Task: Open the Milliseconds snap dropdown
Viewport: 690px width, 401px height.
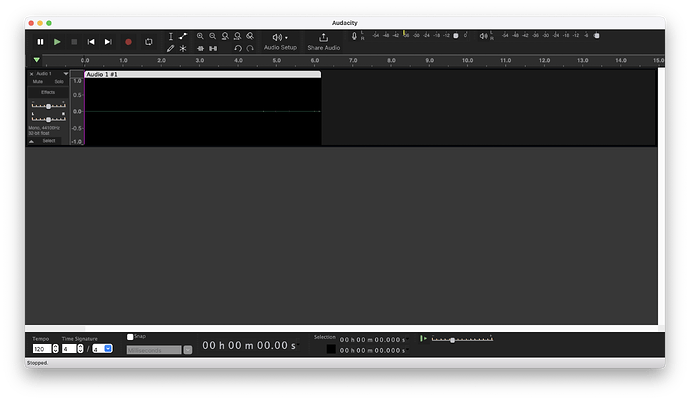Action: [187, 350]
